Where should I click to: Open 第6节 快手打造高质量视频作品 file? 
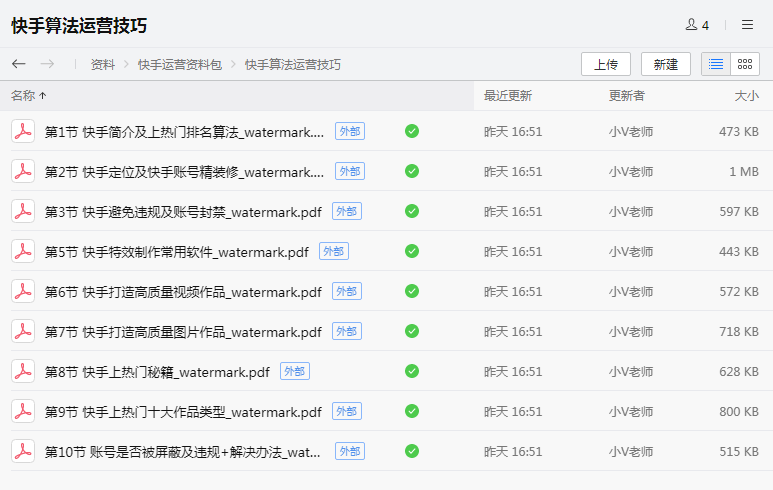[183, 292]
